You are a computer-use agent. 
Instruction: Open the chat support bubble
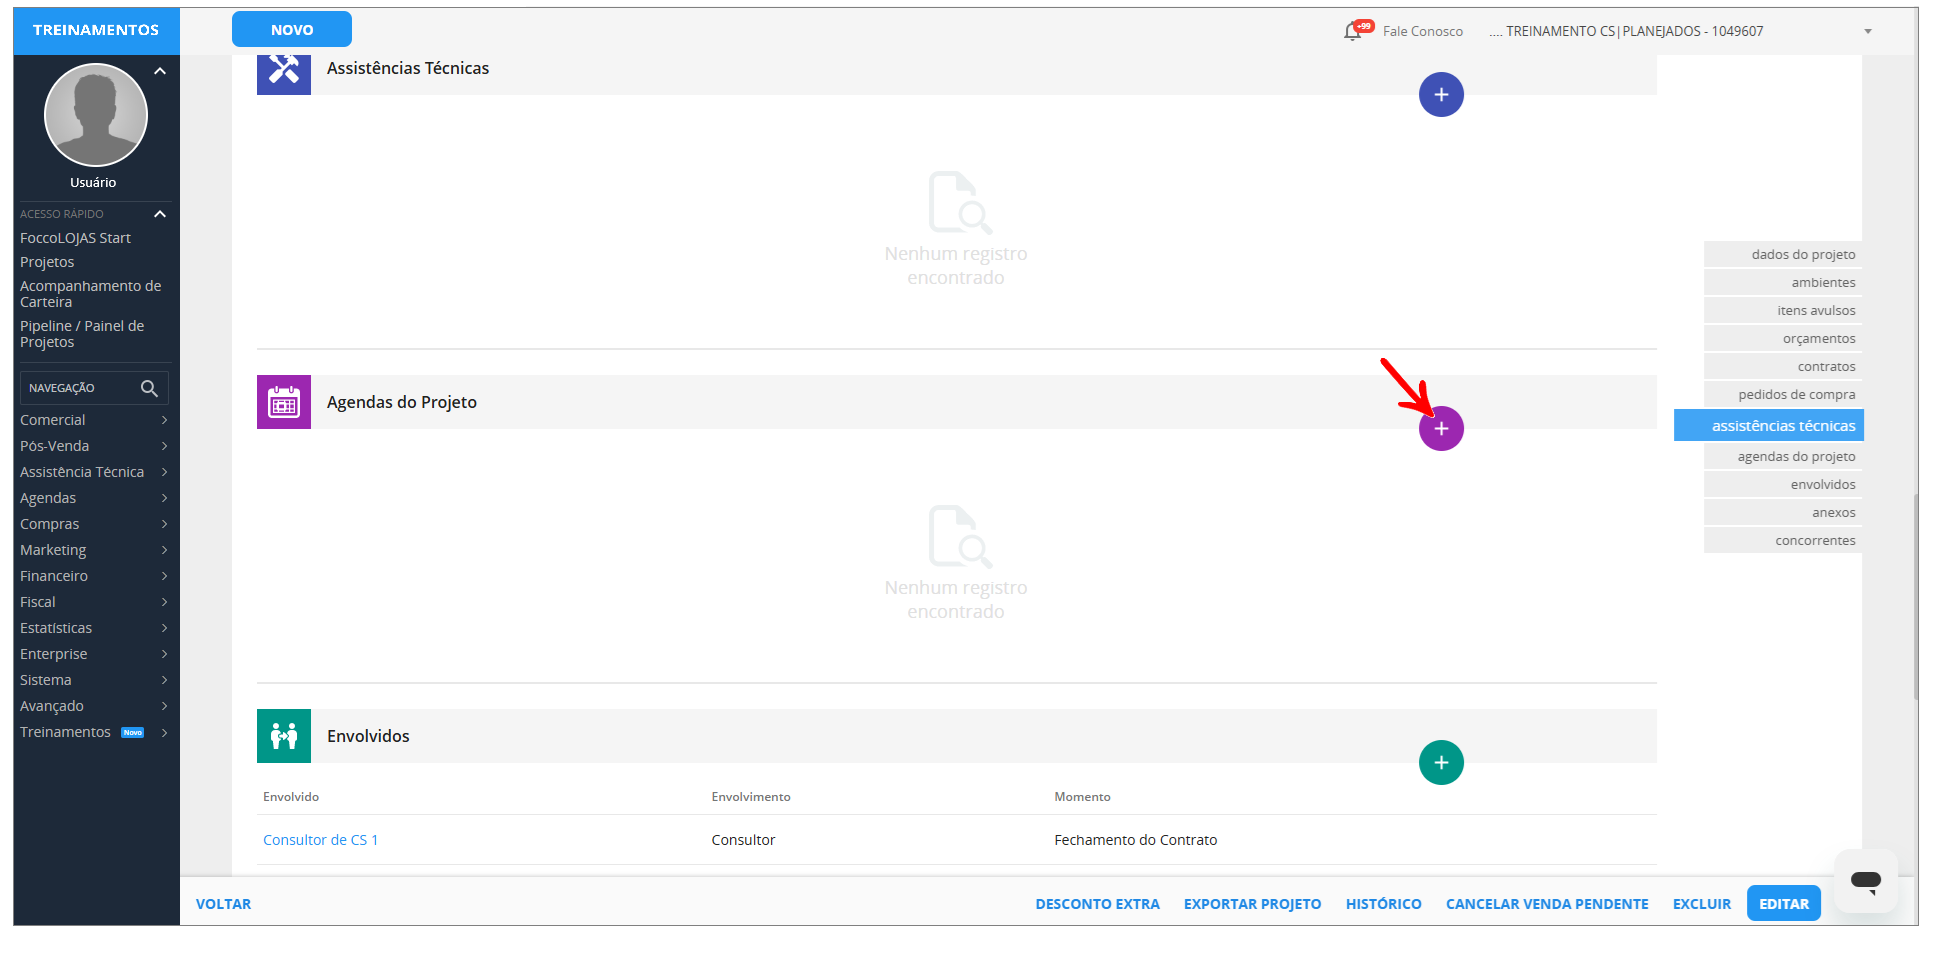pos(1866,881)
